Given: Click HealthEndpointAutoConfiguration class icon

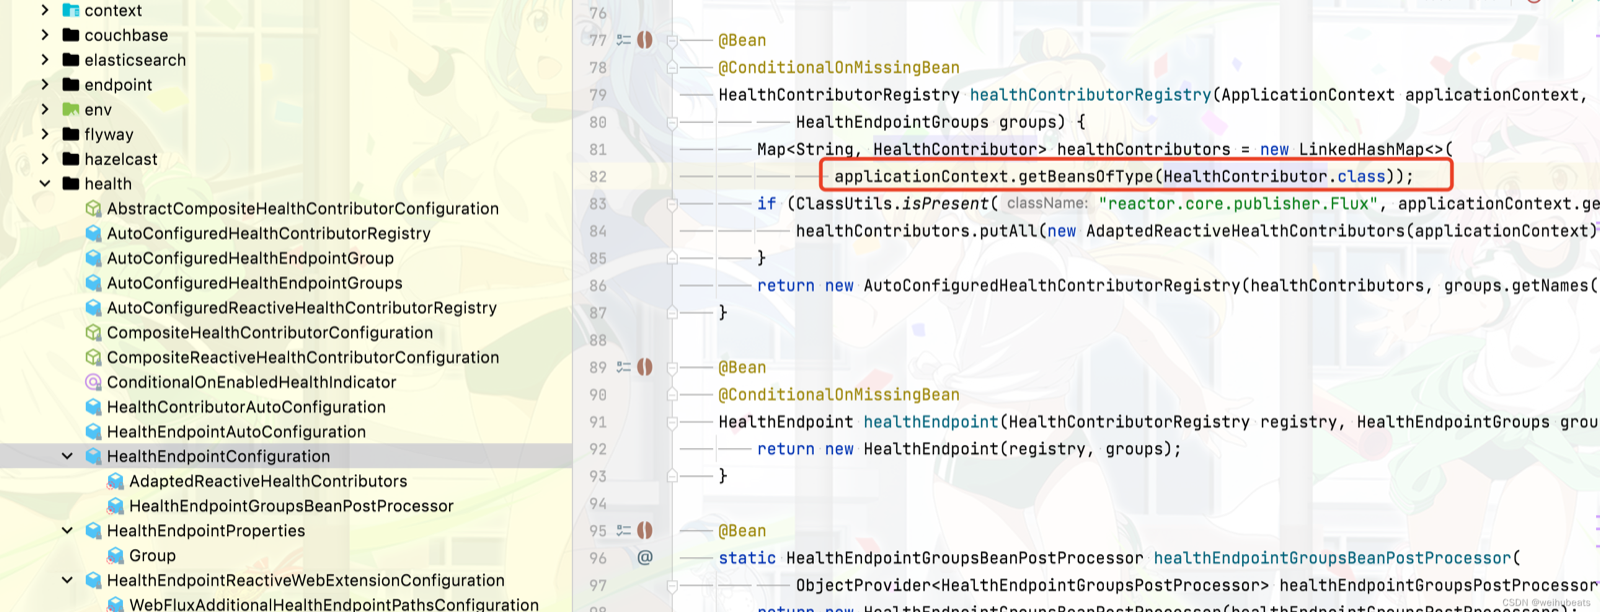Looking at the screenshot, I should tap(93, 432).
